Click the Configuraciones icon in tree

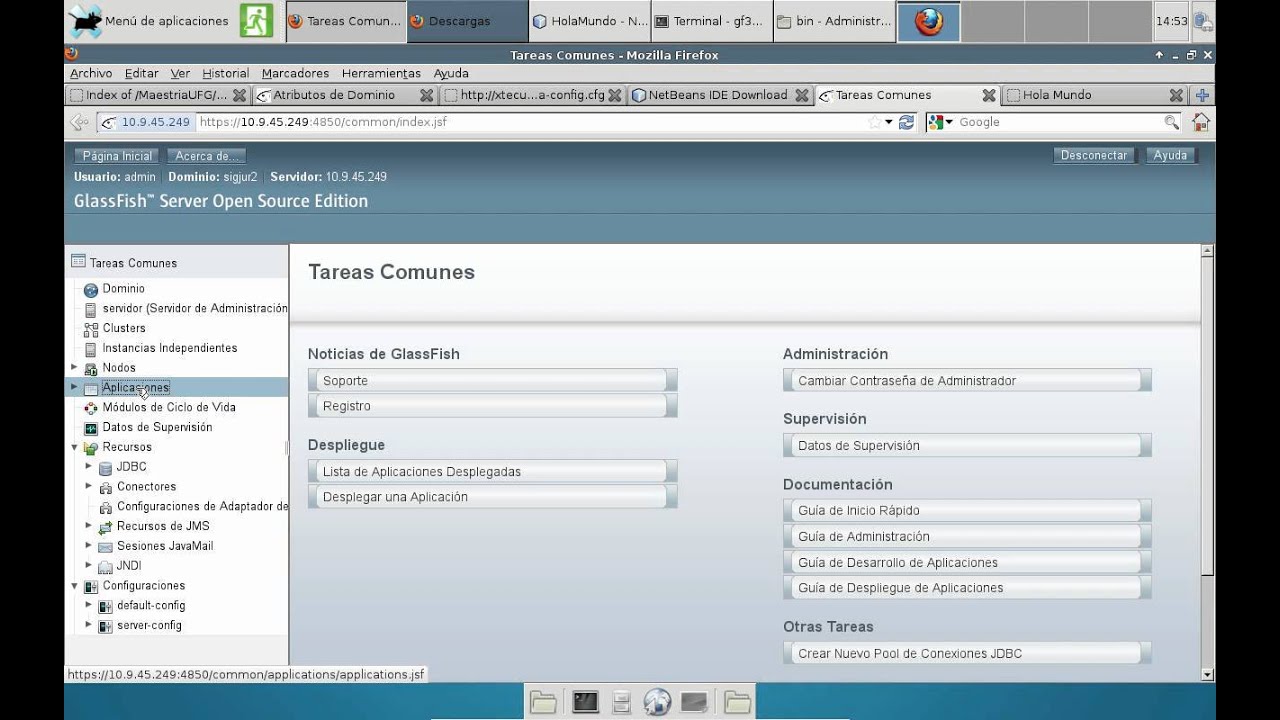coord(91,587)
